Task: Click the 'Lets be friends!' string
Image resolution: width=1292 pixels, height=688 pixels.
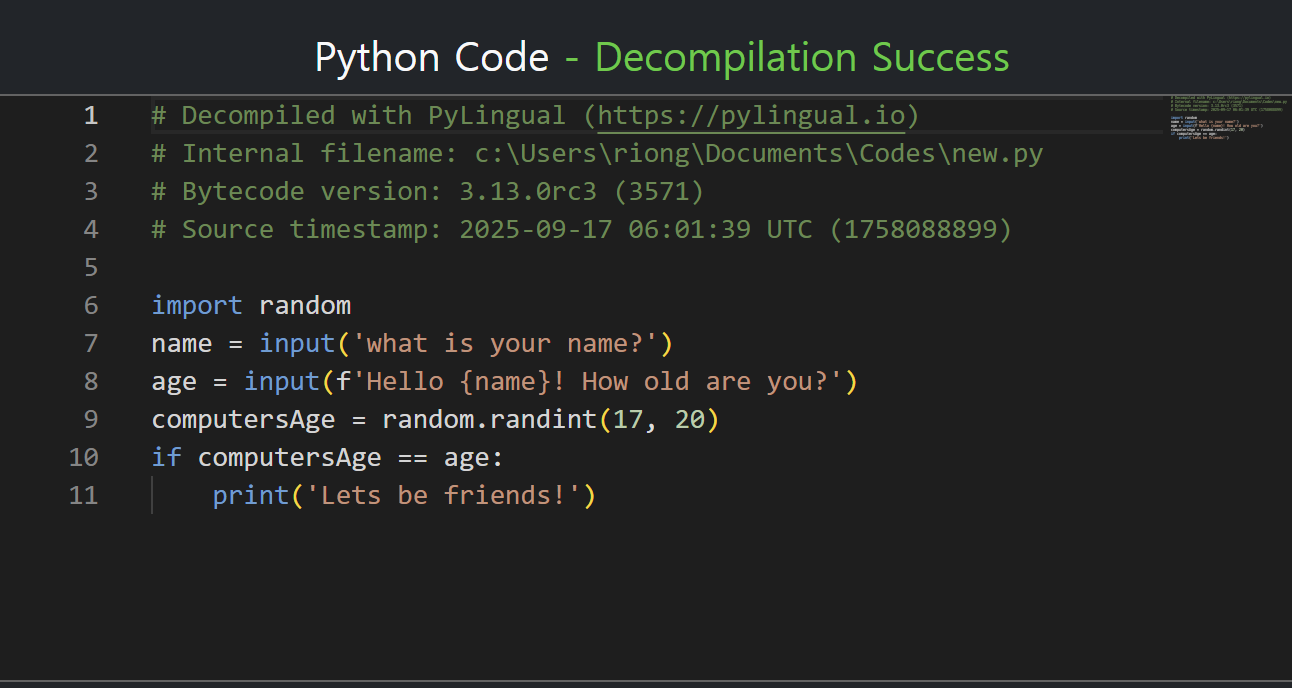Action: click(442, 496)
